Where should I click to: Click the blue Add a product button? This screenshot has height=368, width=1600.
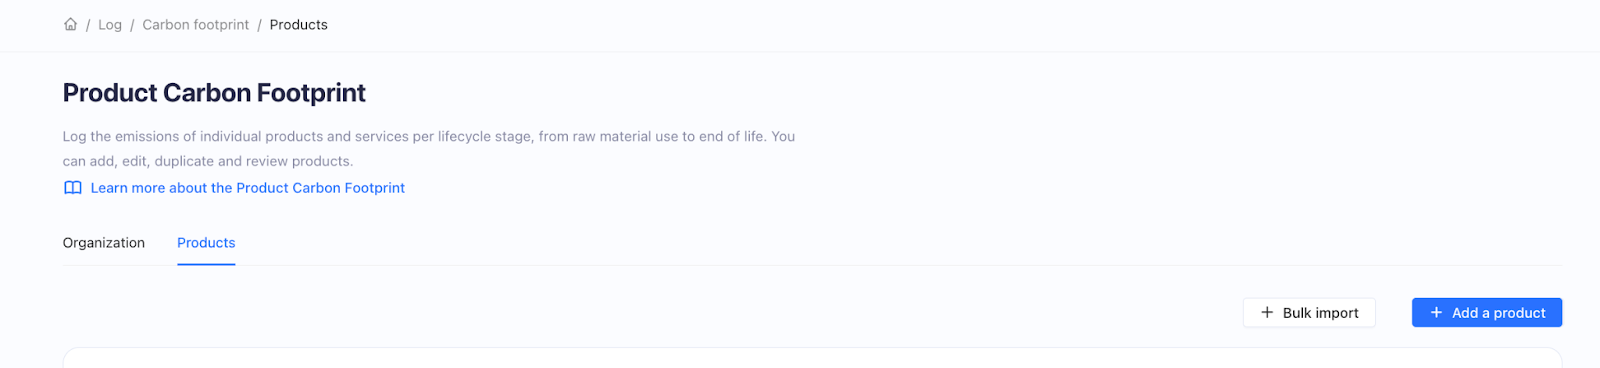tap(1487, 313)
